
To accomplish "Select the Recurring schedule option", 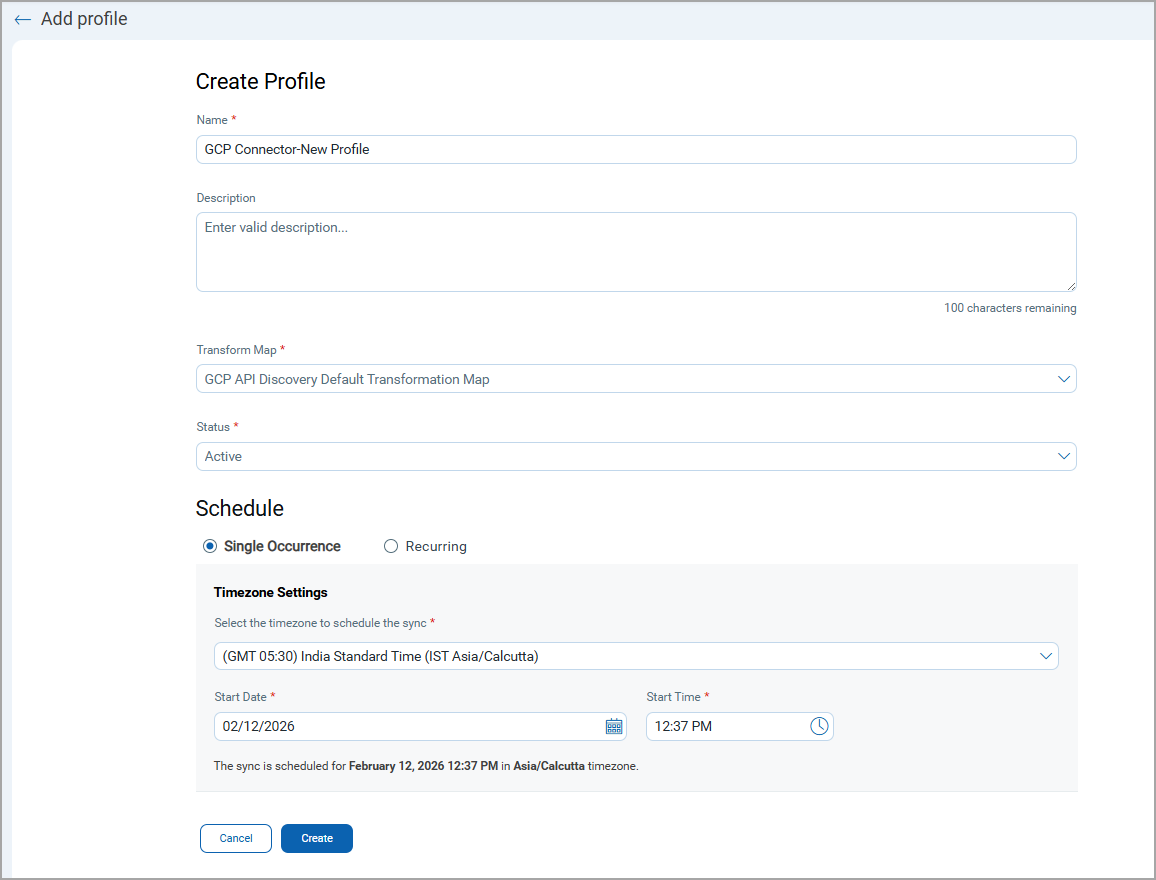I will coord(391,546).
